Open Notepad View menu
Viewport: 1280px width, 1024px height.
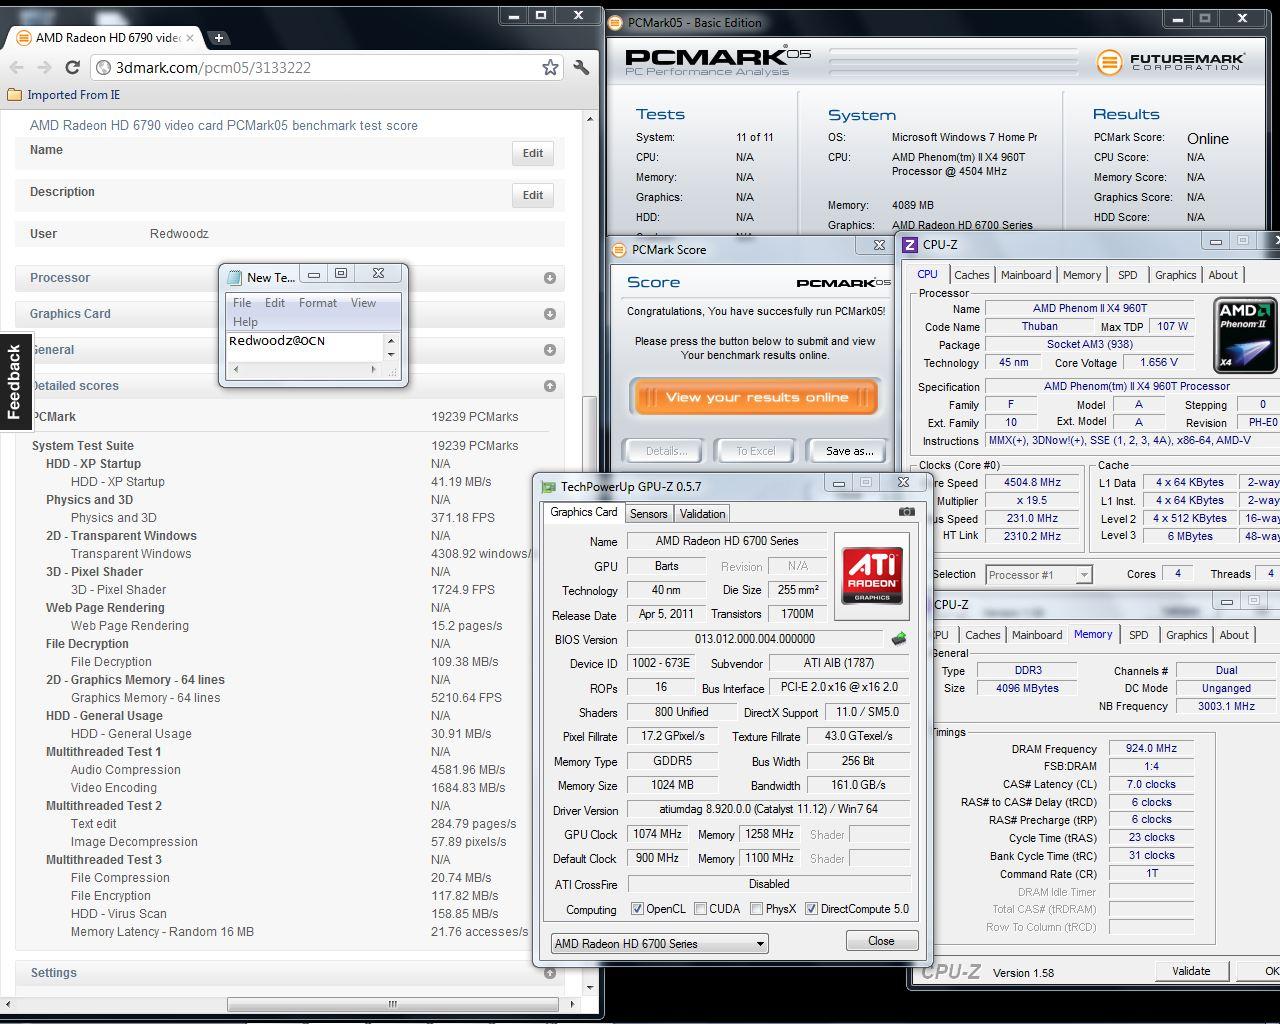tap(363, 303)
